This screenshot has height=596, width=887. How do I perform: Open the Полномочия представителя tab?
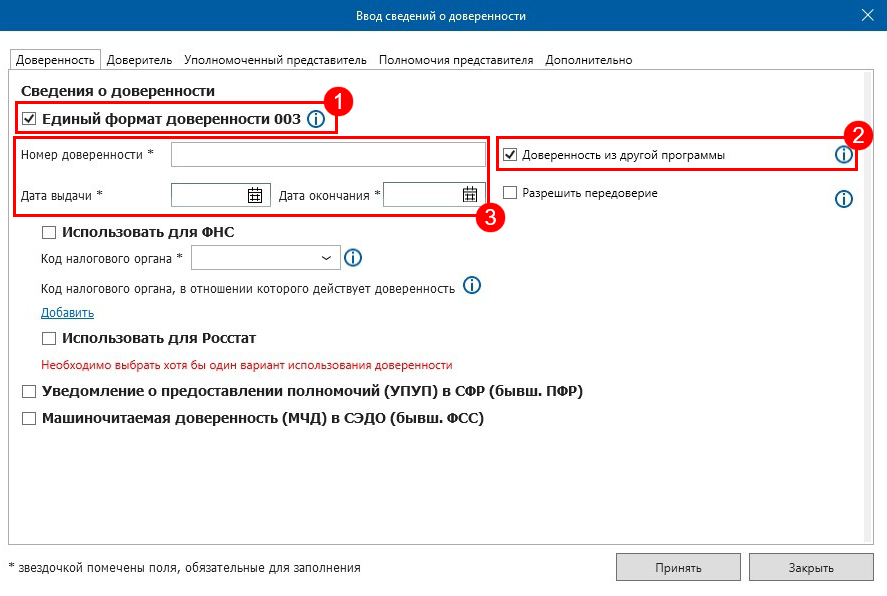click(456, 60)
